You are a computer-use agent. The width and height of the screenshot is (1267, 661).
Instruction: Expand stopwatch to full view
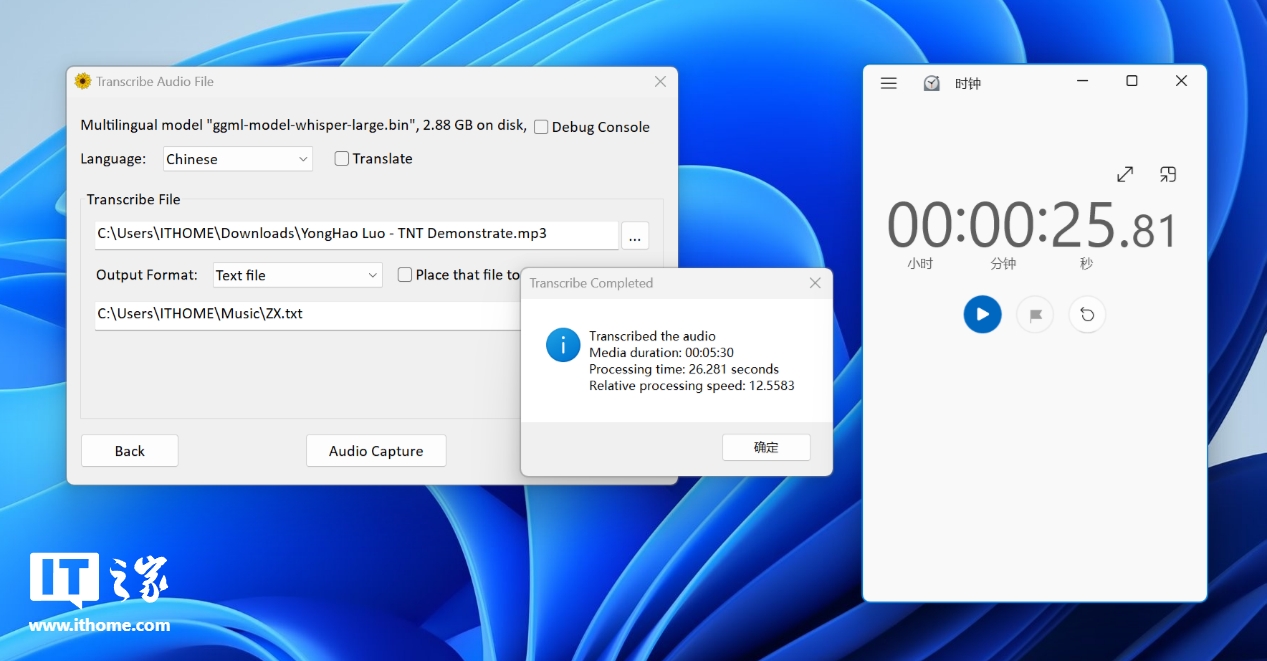click(1125, 175)
